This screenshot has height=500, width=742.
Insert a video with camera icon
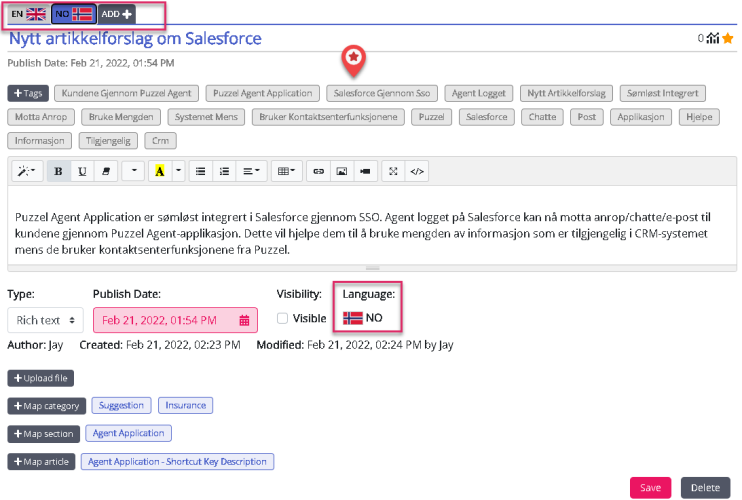(365, 171)
